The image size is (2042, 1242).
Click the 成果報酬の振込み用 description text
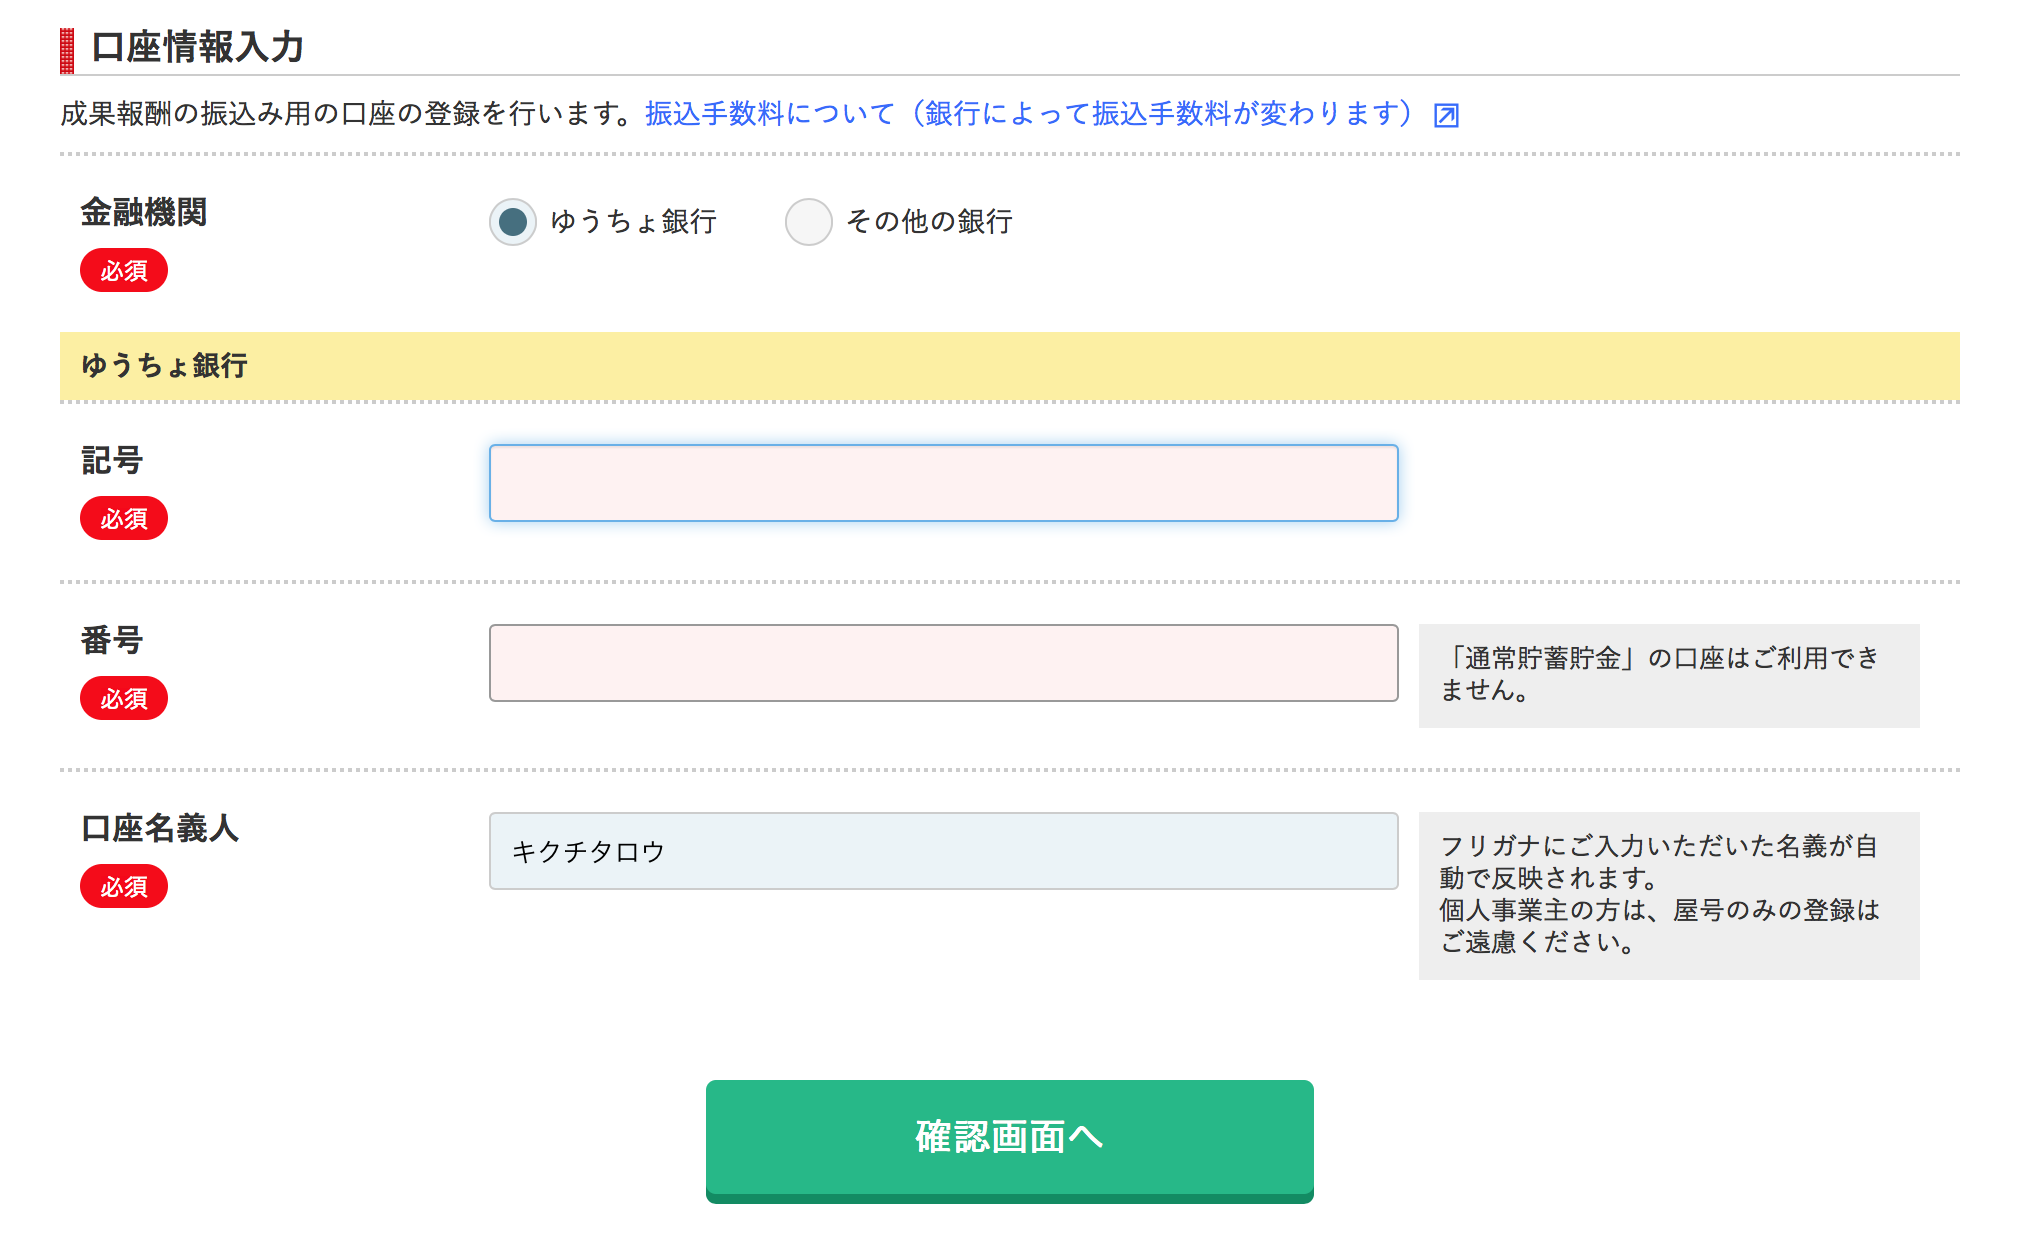pyautogui.click(x=347, y=114)
